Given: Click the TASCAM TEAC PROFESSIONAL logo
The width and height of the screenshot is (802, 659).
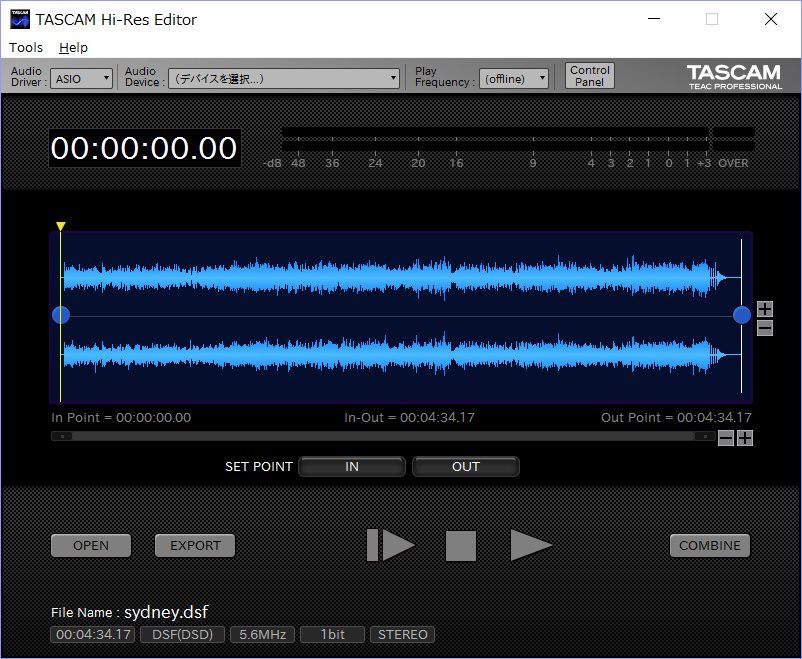Looking at the screenshot, I should point(734,77).
